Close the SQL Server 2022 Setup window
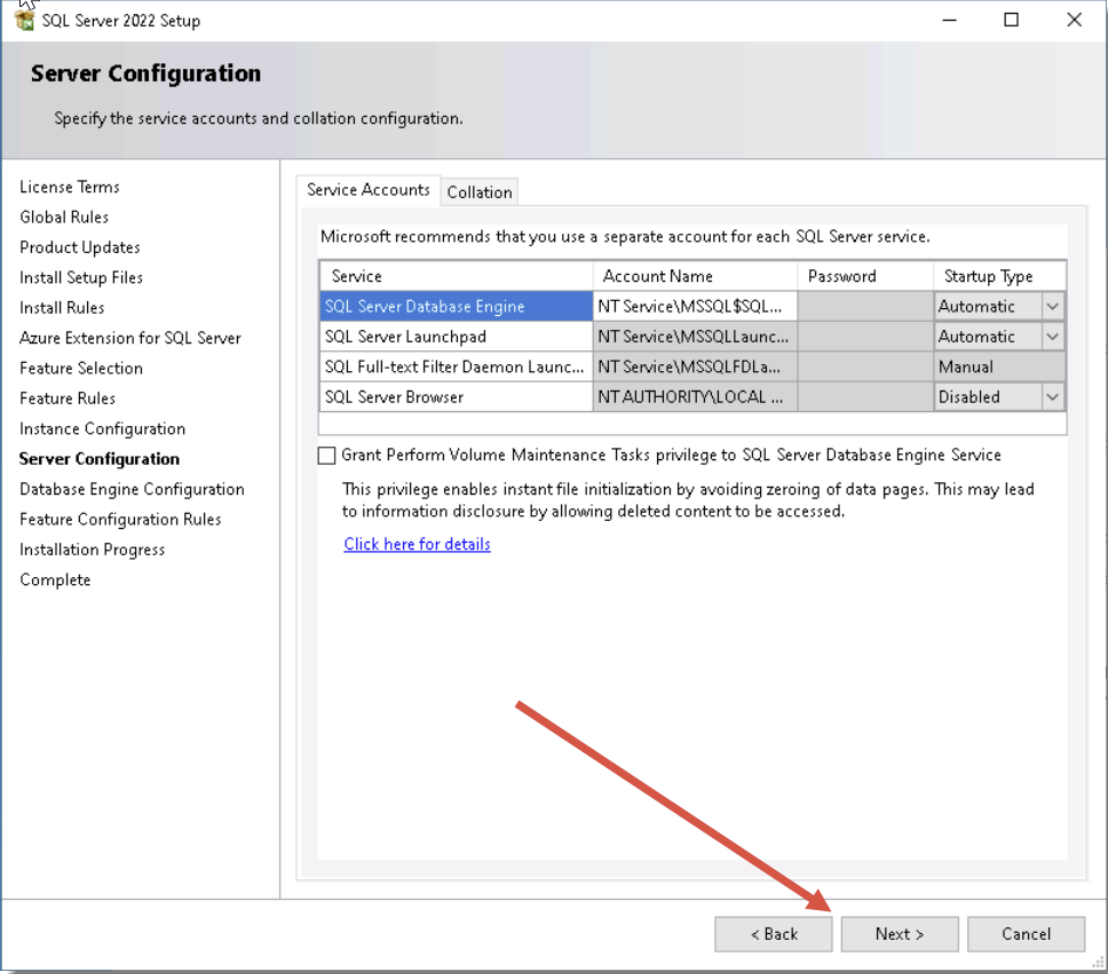This screenshot has width=1108, height=974. pos(1074,20)
